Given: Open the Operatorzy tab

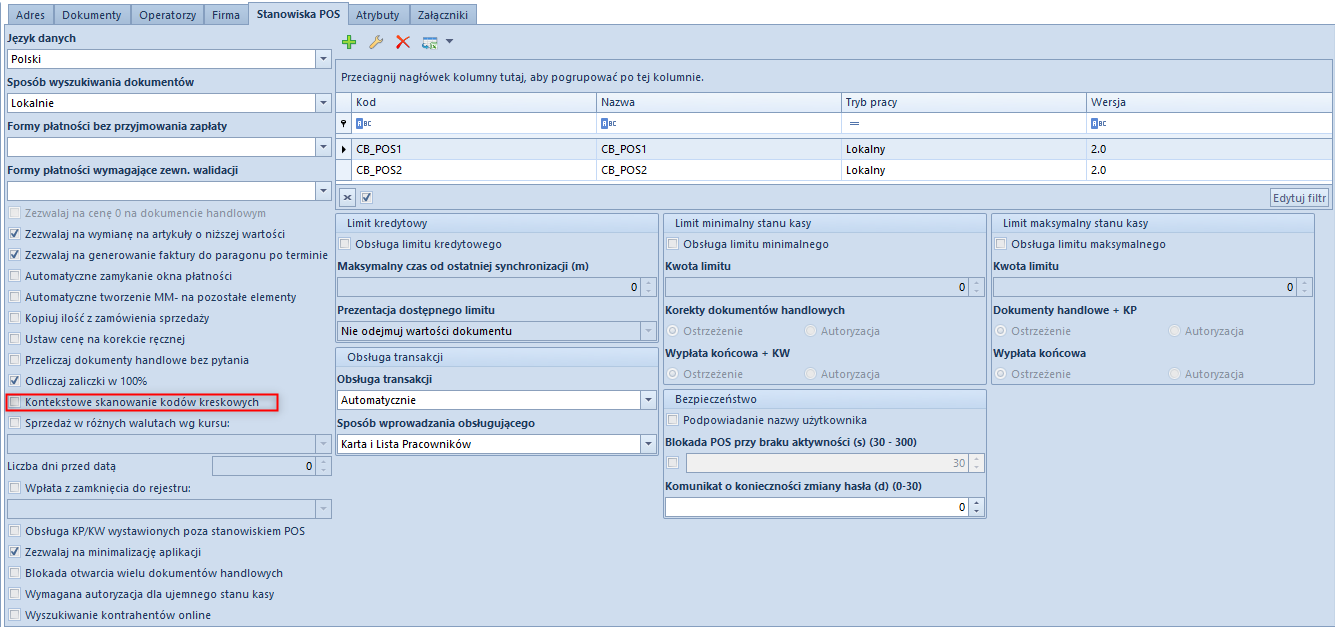Looking at the screenshot, I should [167, 15].
